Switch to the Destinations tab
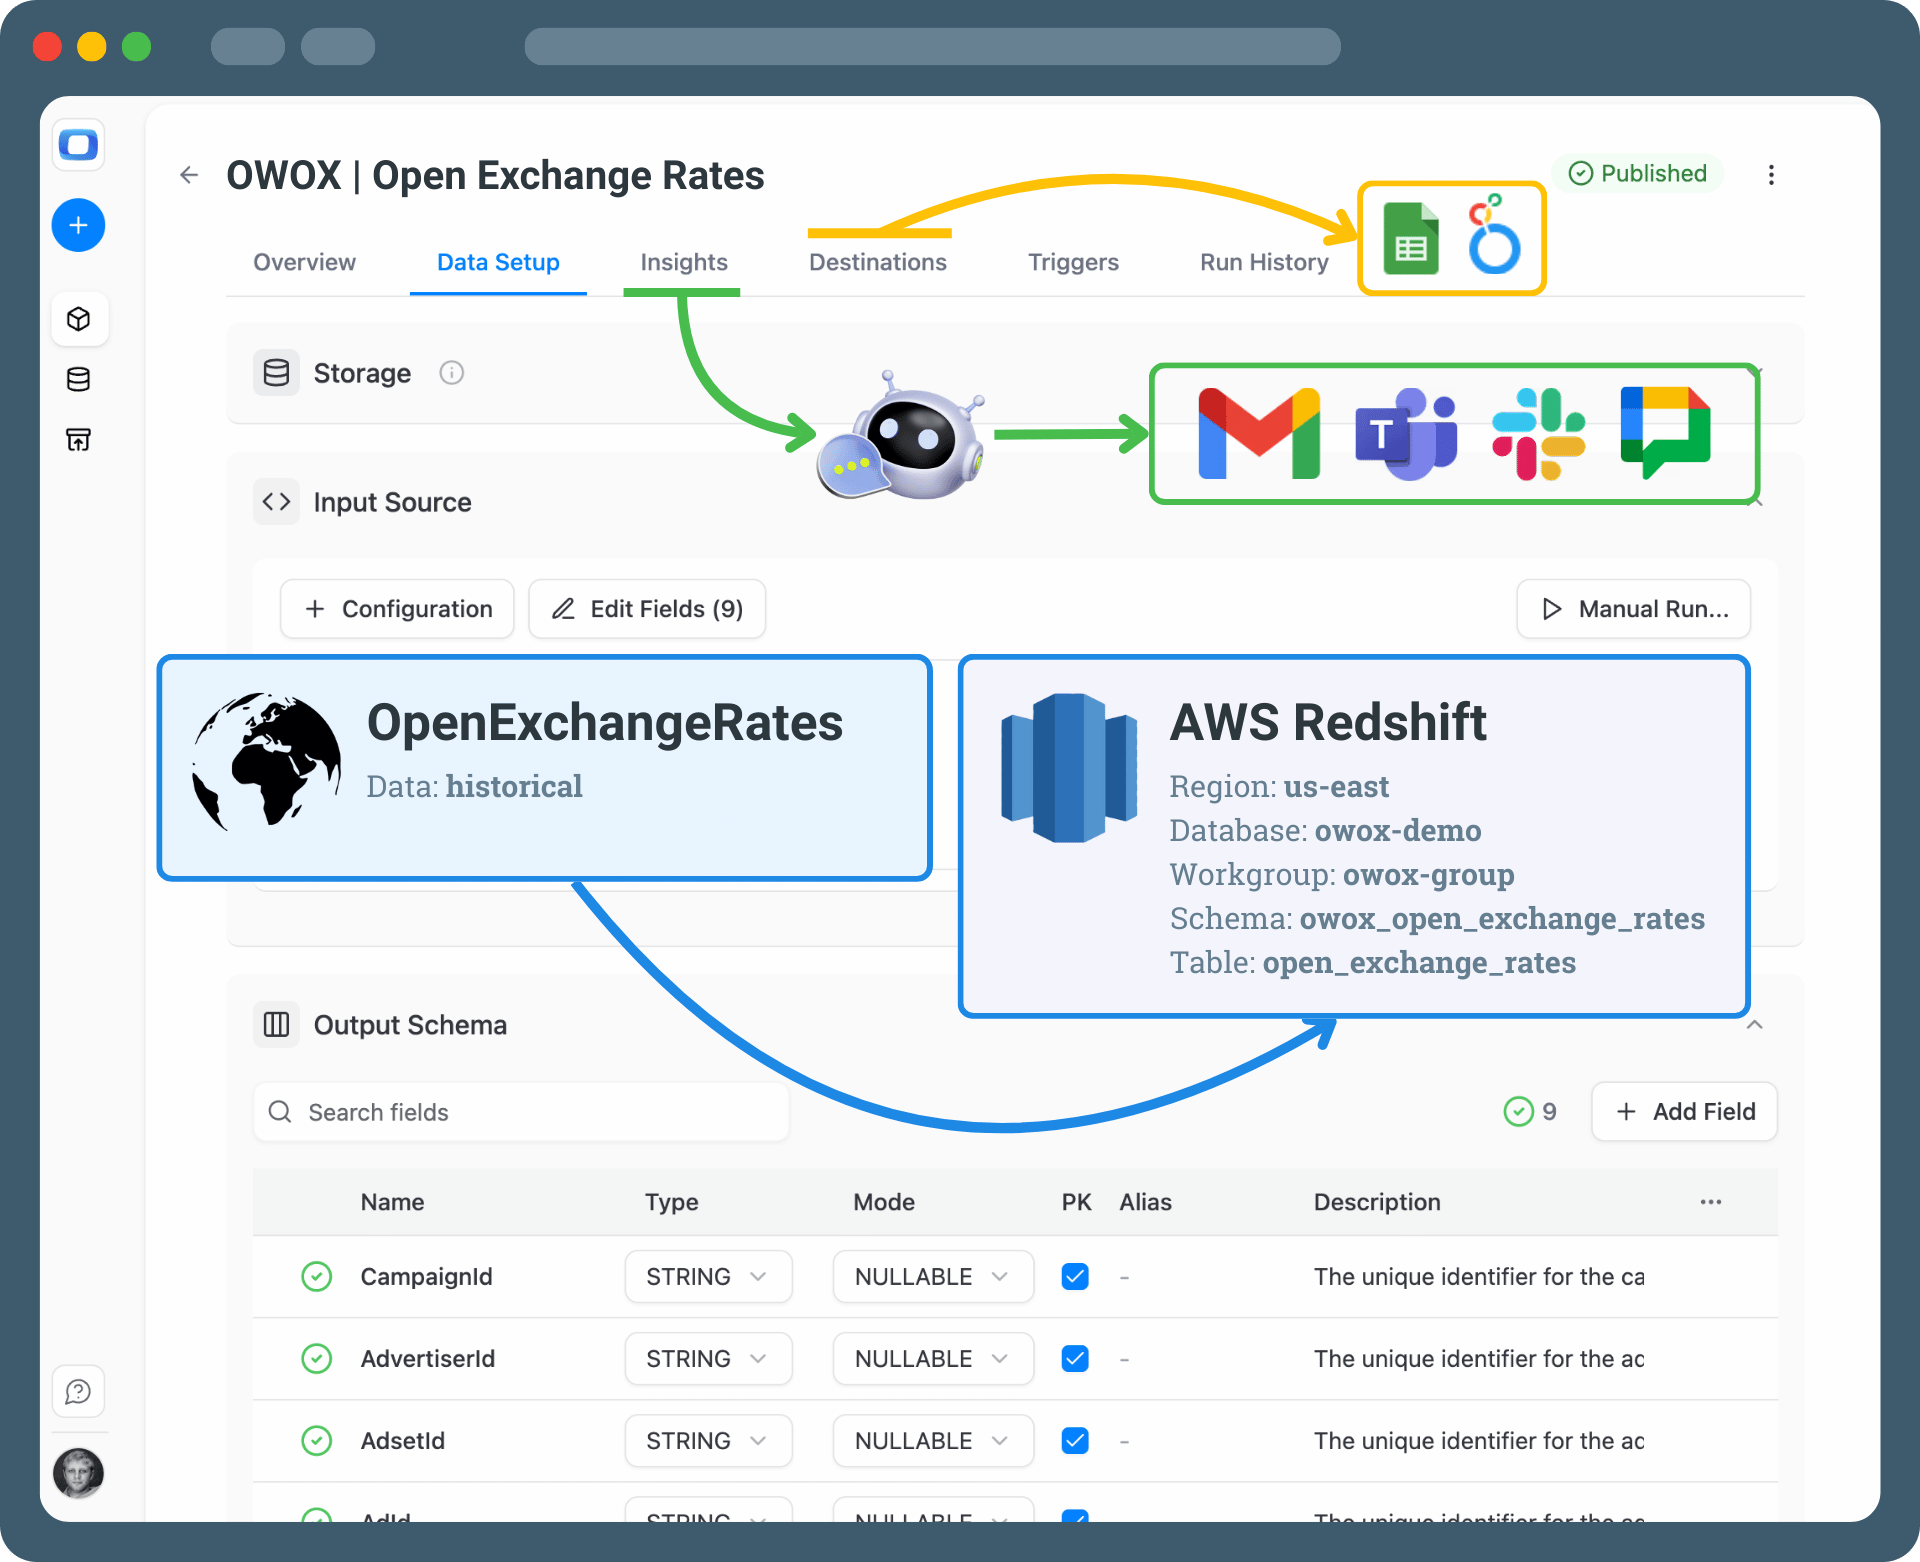The width and height of the screenshot is (1920, 1562). coord(877,262)
